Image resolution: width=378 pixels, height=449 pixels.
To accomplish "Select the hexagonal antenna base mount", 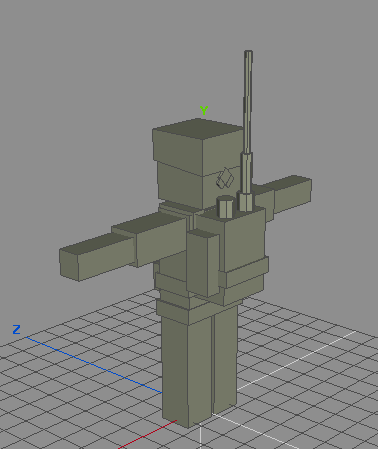I will [245, 201].
